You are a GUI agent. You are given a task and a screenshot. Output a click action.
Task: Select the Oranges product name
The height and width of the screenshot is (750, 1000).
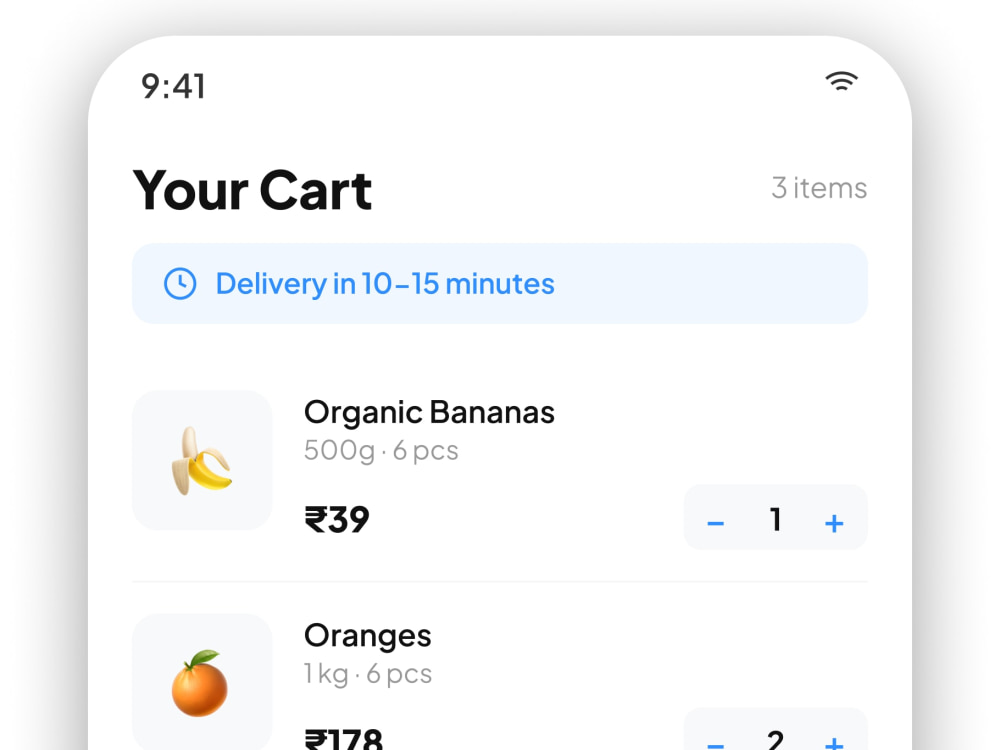(x=367, y=636)
